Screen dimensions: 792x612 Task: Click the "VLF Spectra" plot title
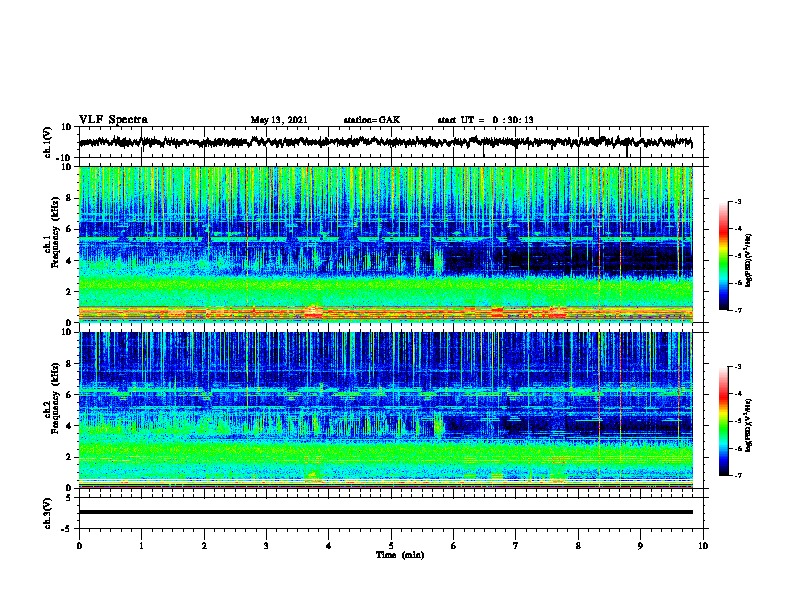[113, 120]
